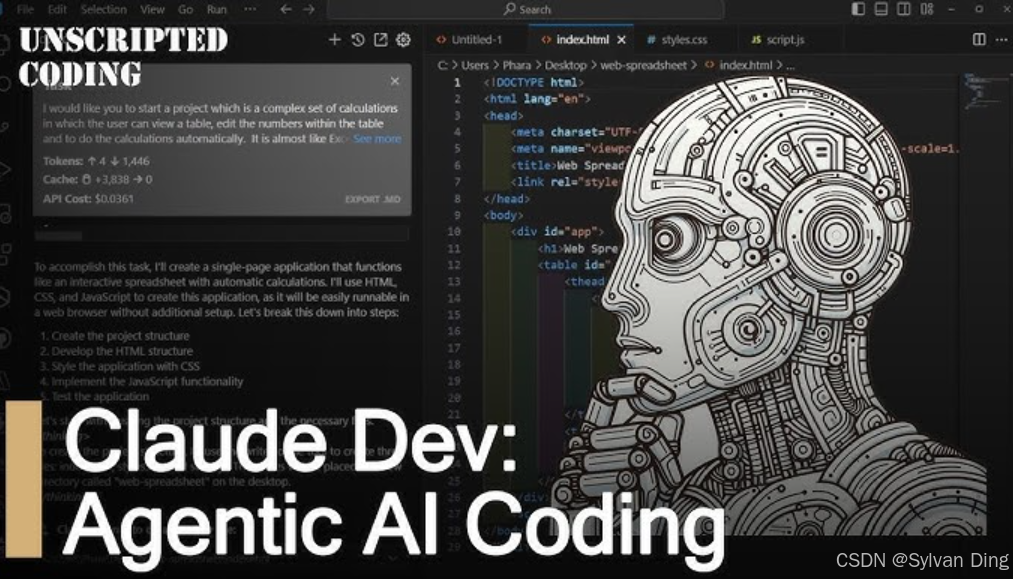Click 'Develop the HTML structure' step

click(x=122, y=351)
